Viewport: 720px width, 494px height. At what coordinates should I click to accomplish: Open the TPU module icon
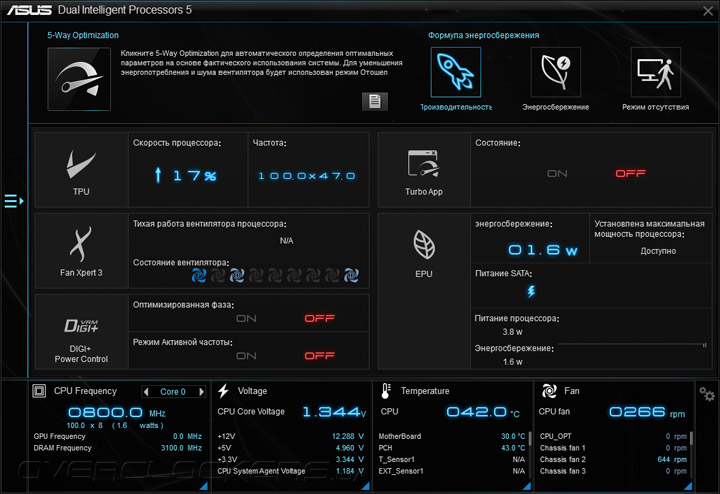click(x=81, y=164)
